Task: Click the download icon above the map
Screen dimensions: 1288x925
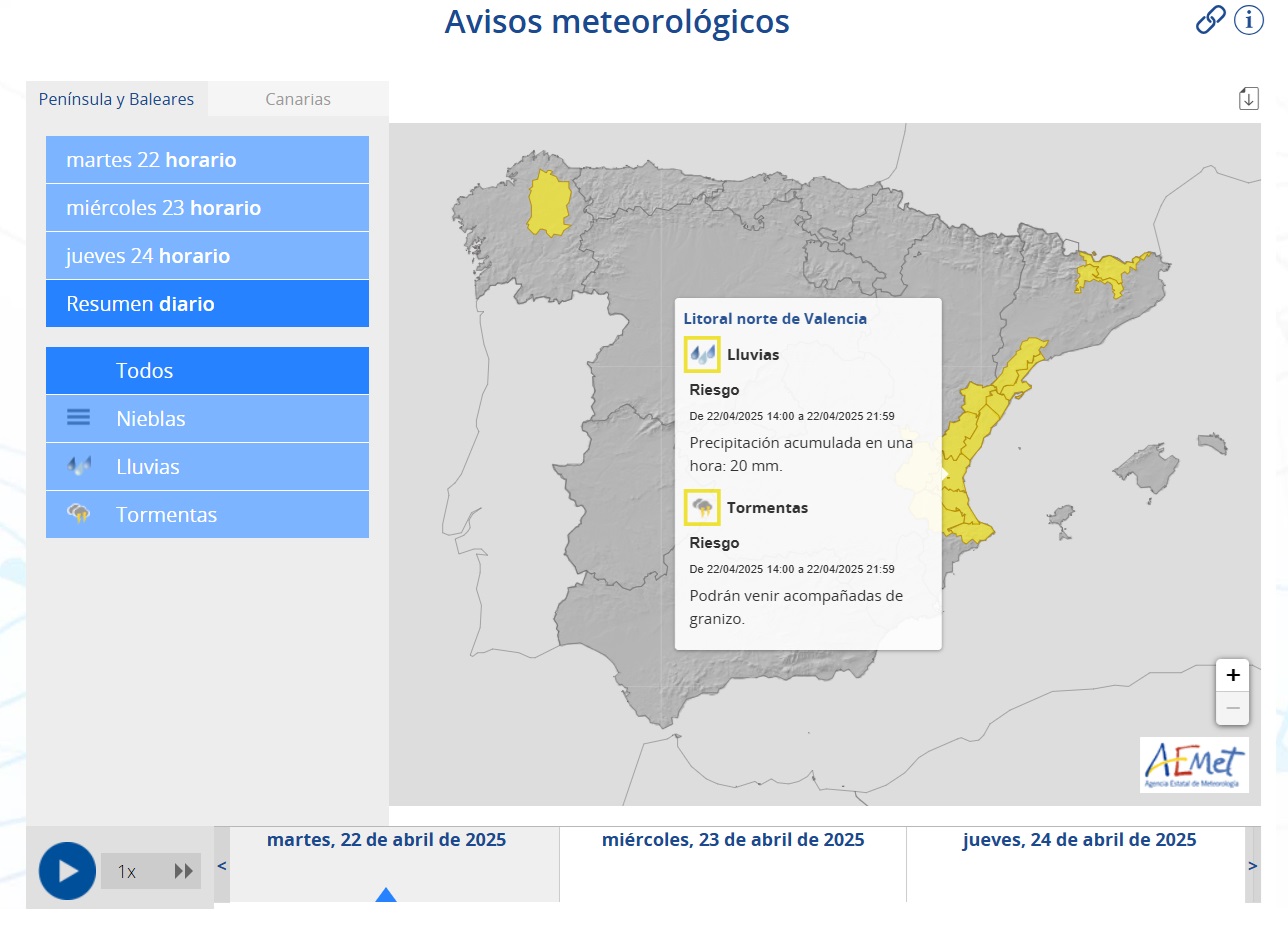Action: point(1248,98)
